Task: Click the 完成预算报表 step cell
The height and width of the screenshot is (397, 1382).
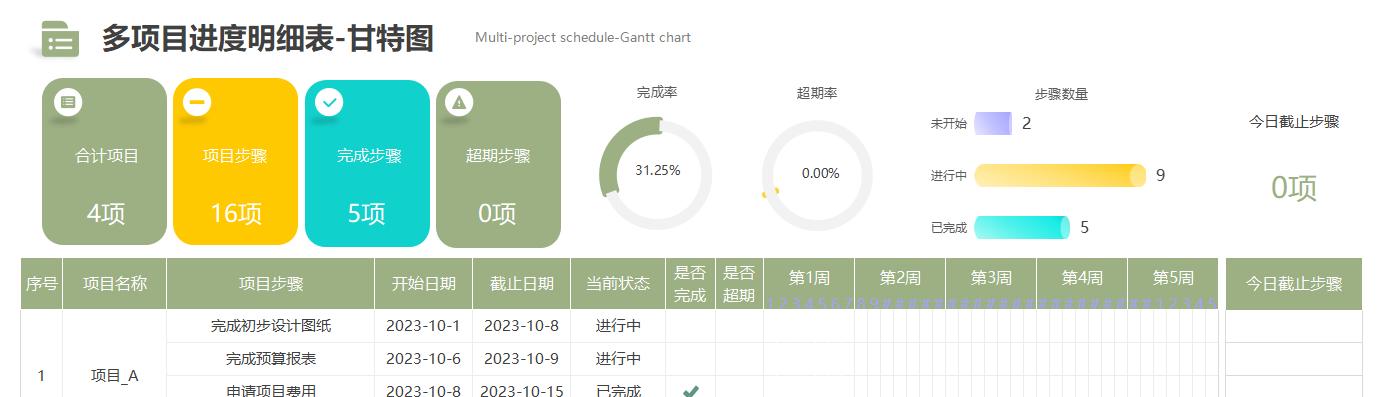Action: (x=271, y=359)
